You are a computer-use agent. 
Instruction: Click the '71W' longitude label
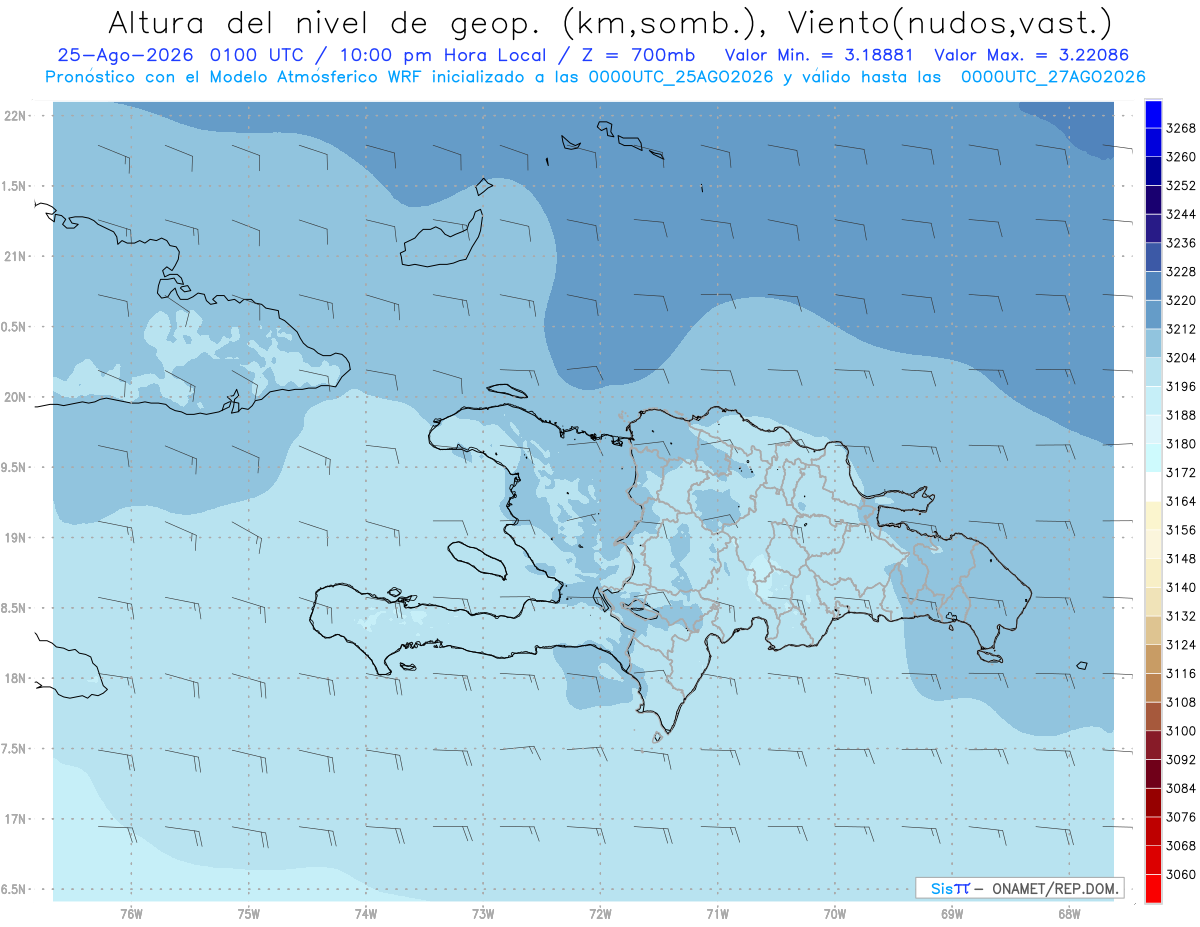717,914
